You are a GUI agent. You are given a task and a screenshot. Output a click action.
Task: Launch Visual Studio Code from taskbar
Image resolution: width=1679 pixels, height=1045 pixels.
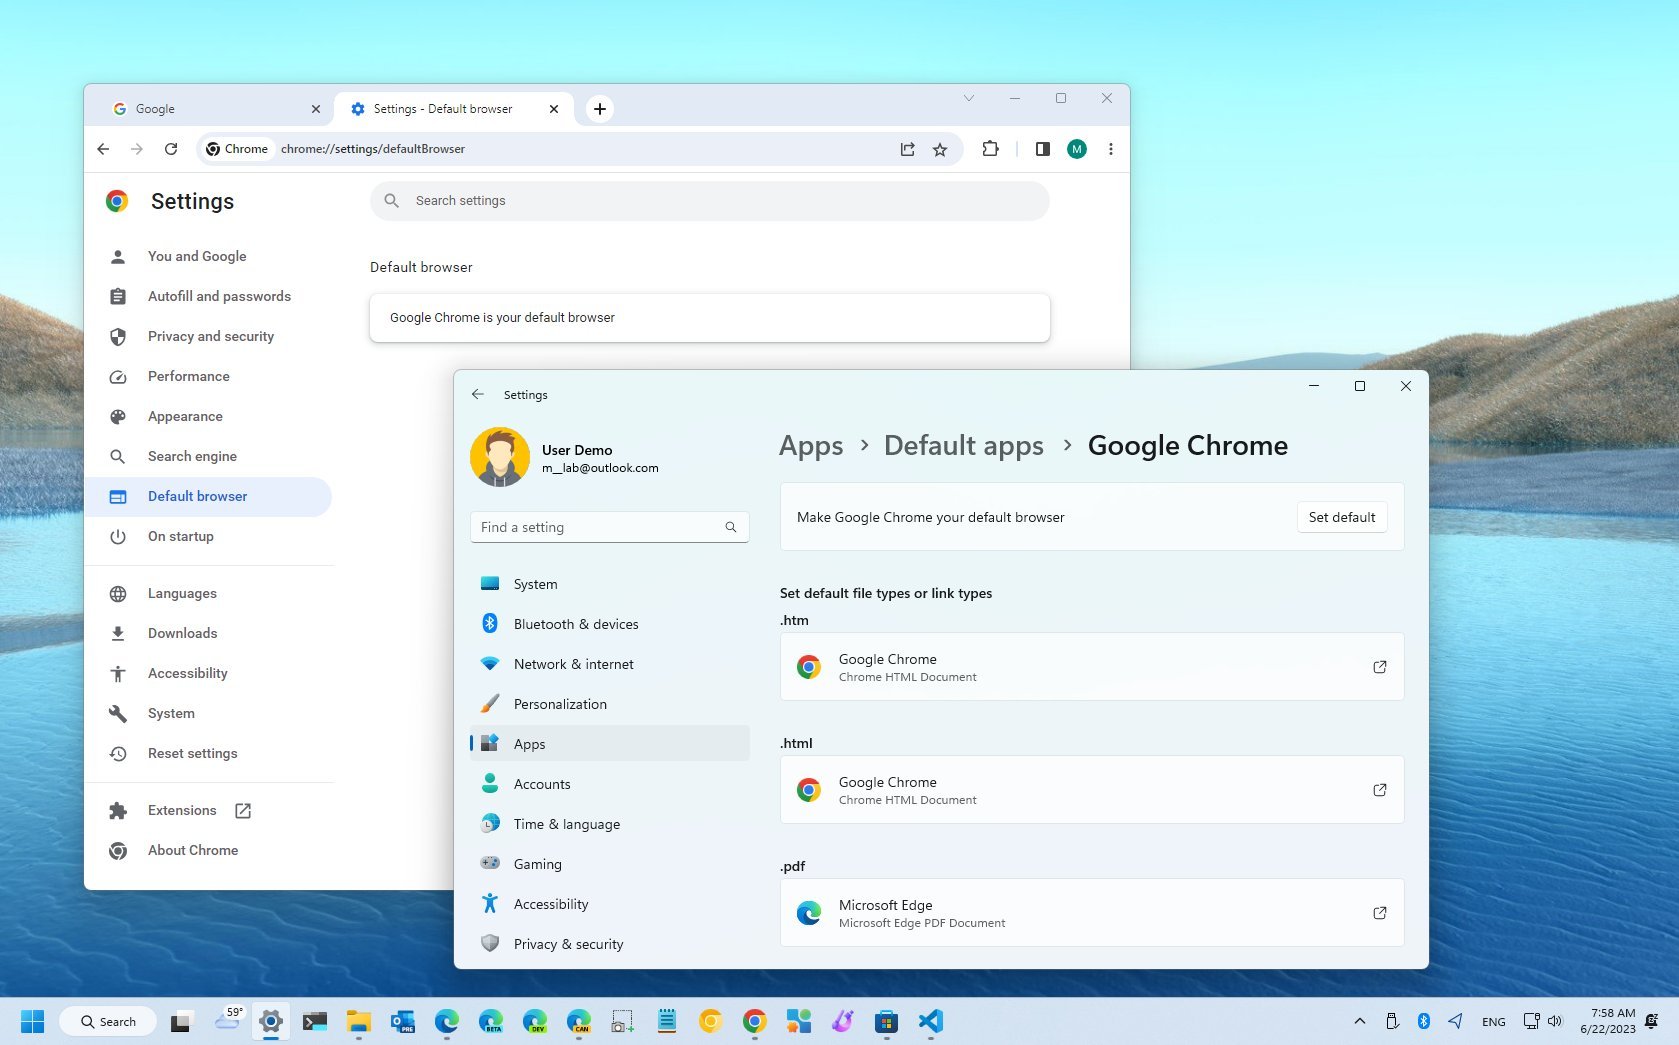click(x=930, y=1021)
